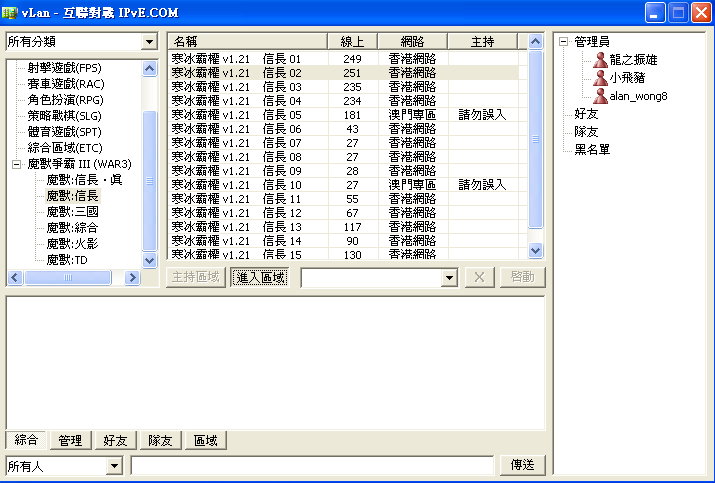The width and height of the screenshot is (715, 483).
Task: Switch to the 綜合 chat tab
Action: 26,440
